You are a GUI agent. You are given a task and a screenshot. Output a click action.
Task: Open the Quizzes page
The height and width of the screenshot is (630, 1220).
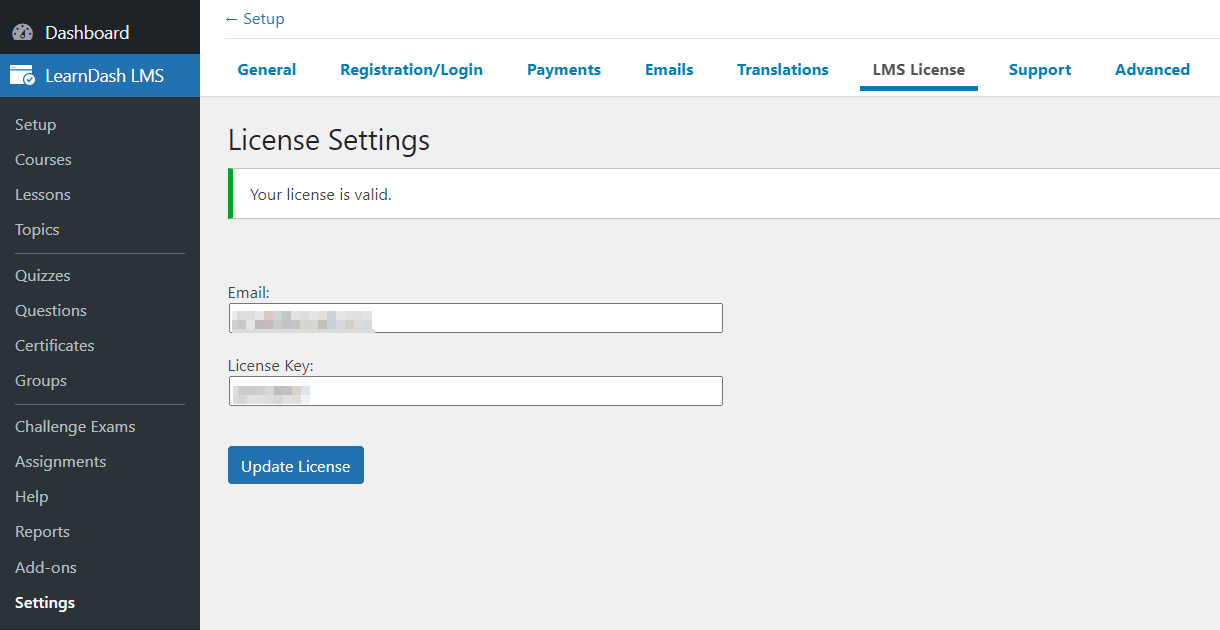(43, 276)
